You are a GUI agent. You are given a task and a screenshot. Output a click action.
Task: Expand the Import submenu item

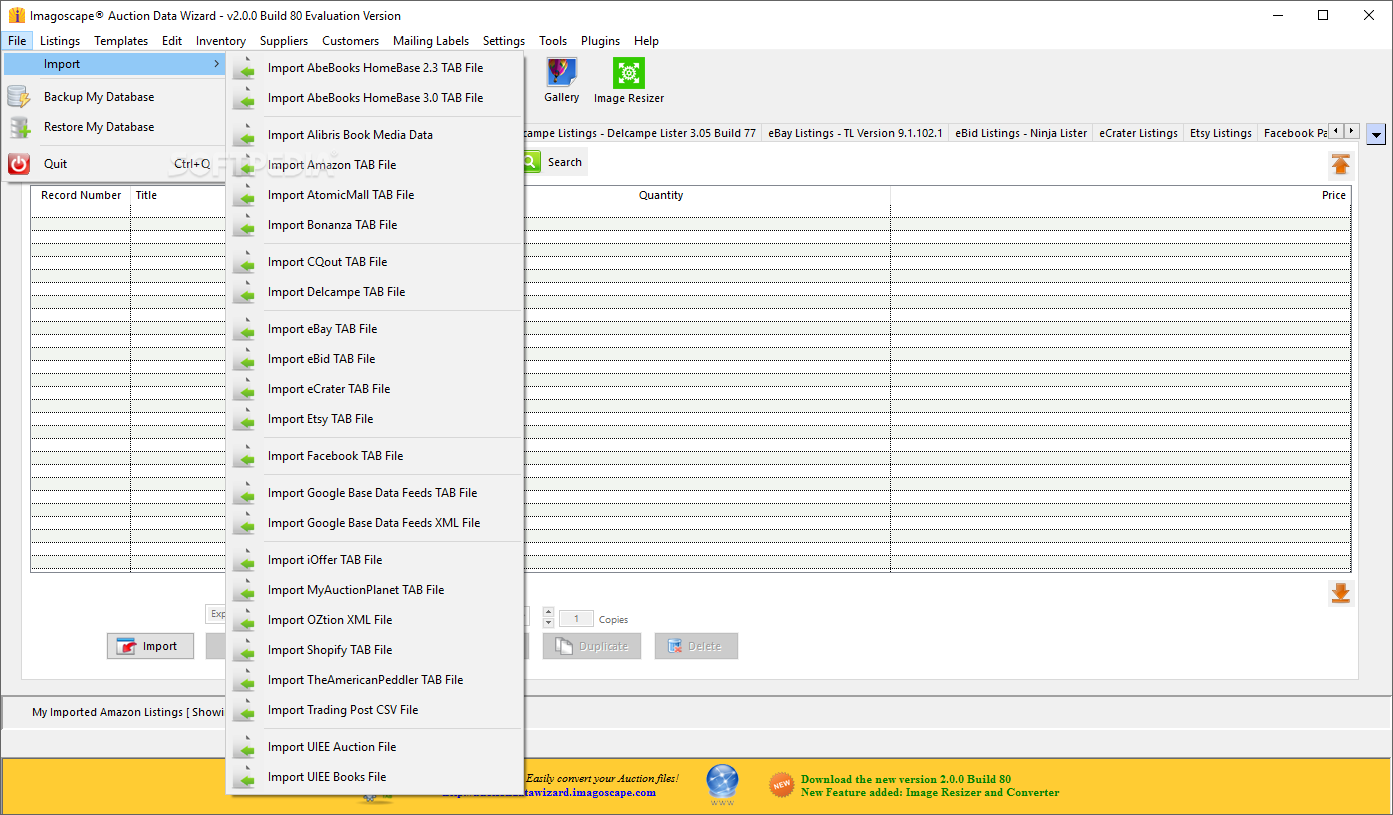tap(115, 64)
